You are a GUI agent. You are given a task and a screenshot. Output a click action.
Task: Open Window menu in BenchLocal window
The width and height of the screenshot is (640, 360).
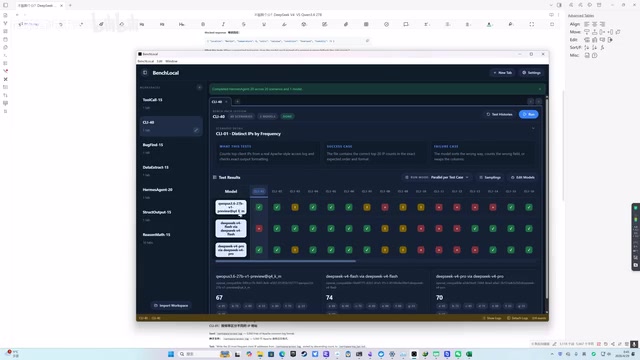[171, 61]
